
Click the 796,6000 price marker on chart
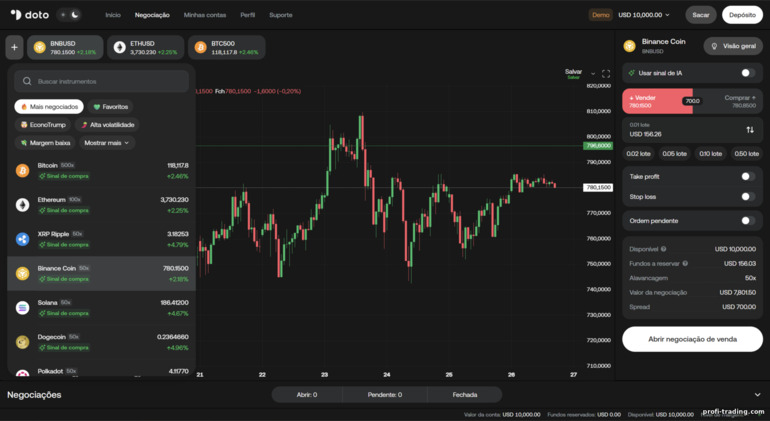(x=598, y=145)
